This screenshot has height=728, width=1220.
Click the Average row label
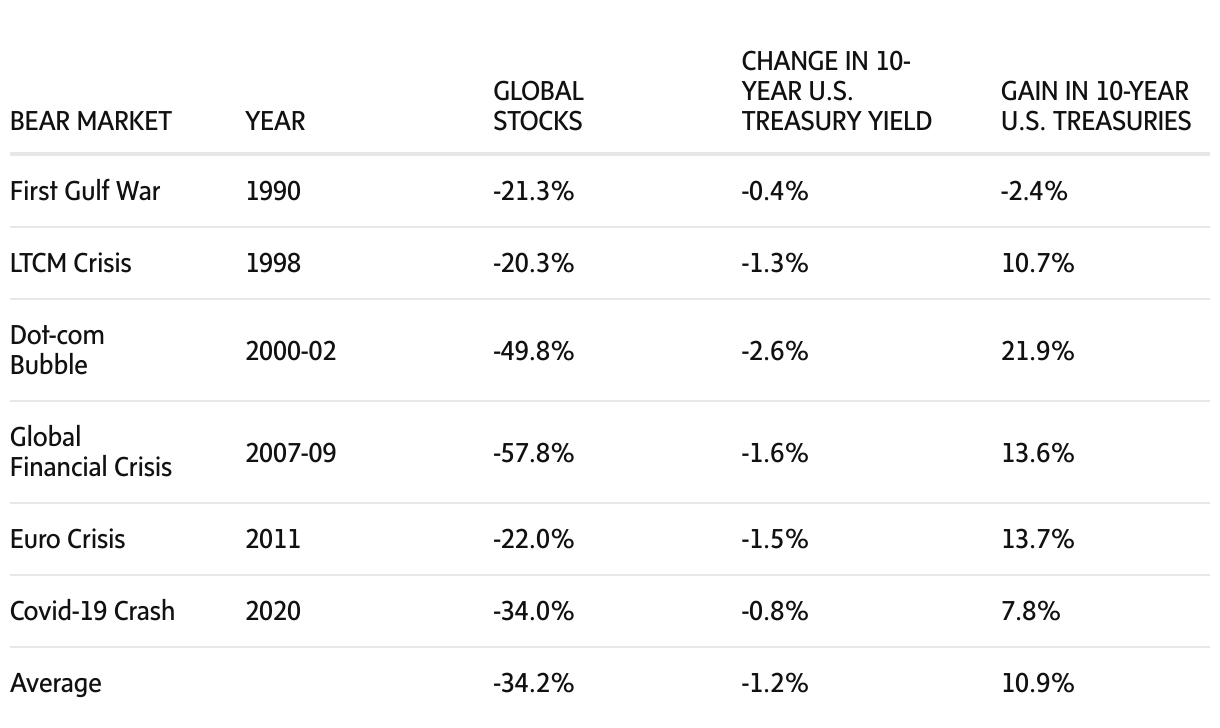tap(56, 683)
